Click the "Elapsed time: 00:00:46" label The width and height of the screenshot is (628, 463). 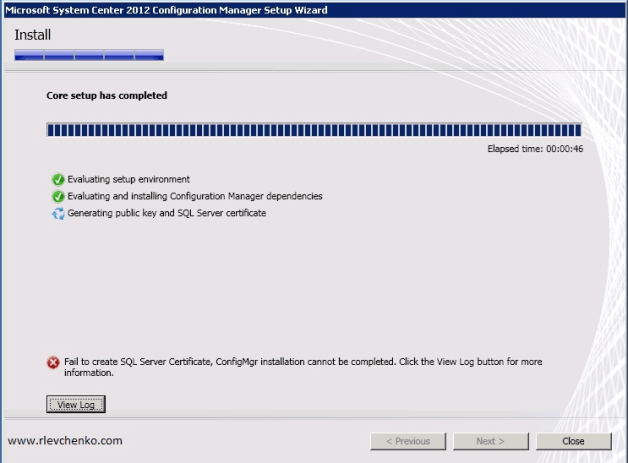pyautogui.click(x=535, y=149)
